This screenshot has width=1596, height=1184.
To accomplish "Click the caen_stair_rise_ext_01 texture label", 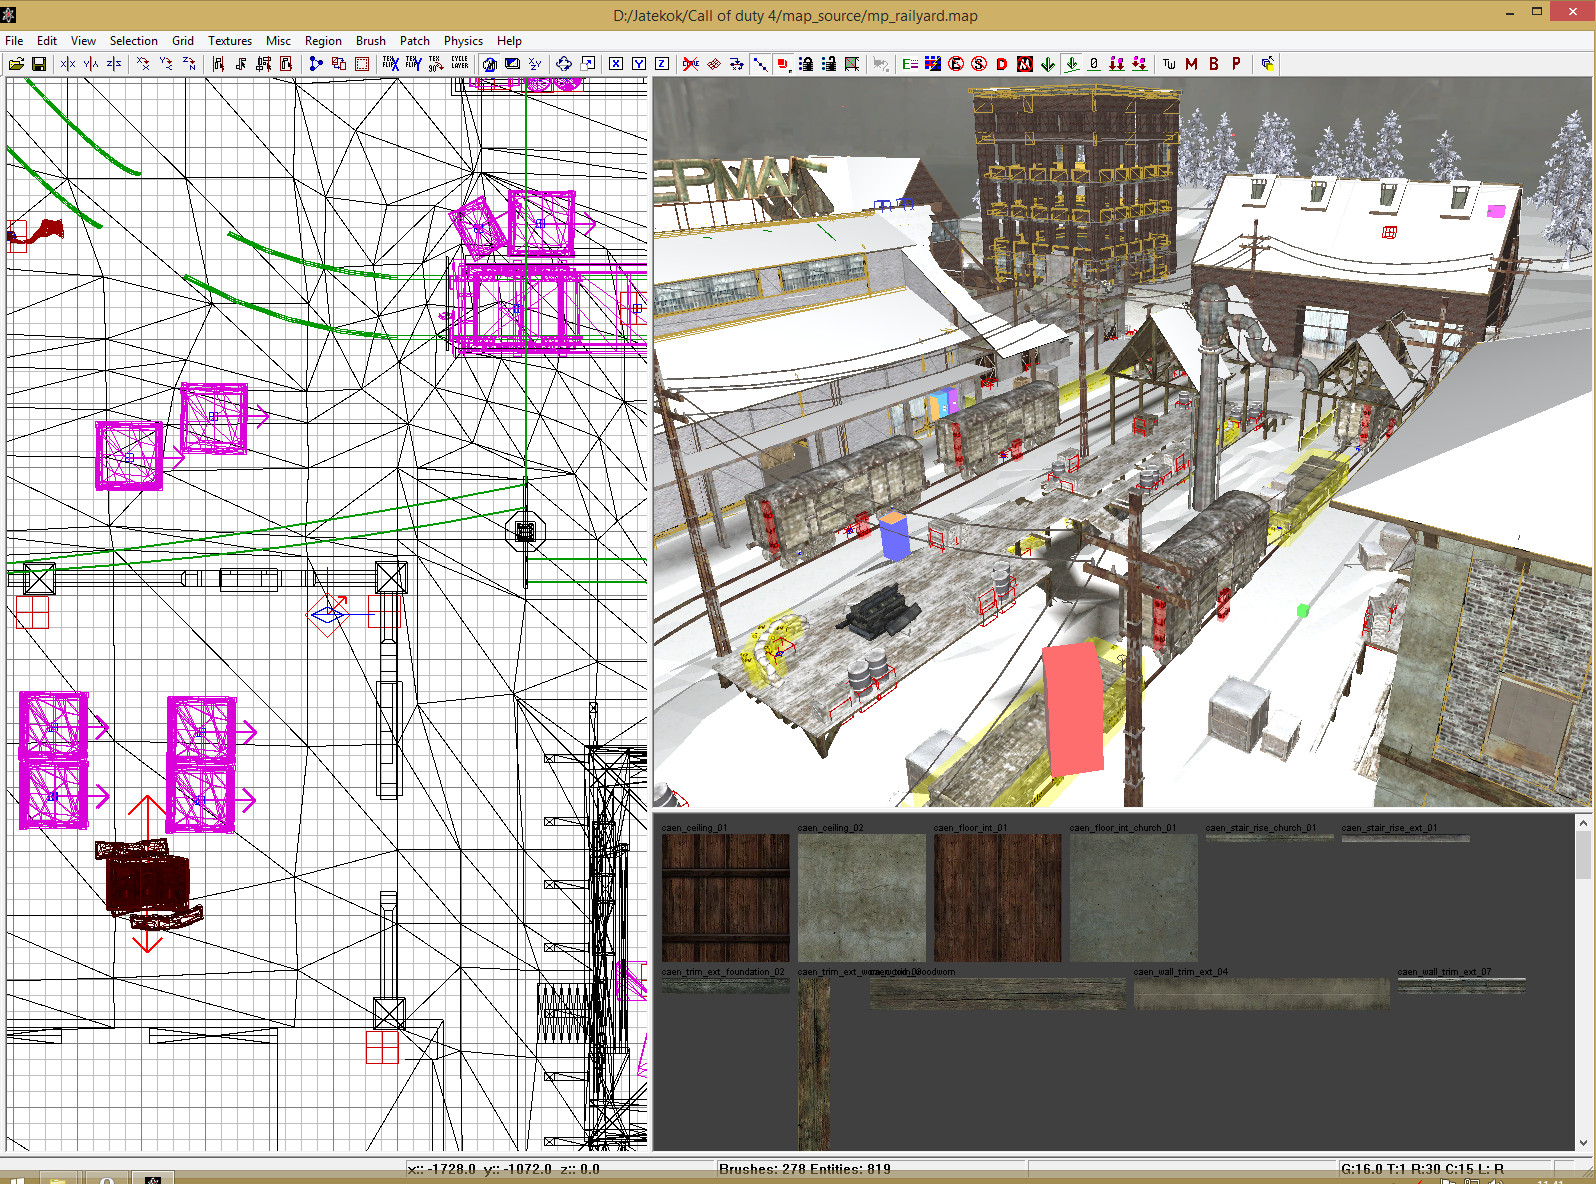I will click(x=1389, y=828).
